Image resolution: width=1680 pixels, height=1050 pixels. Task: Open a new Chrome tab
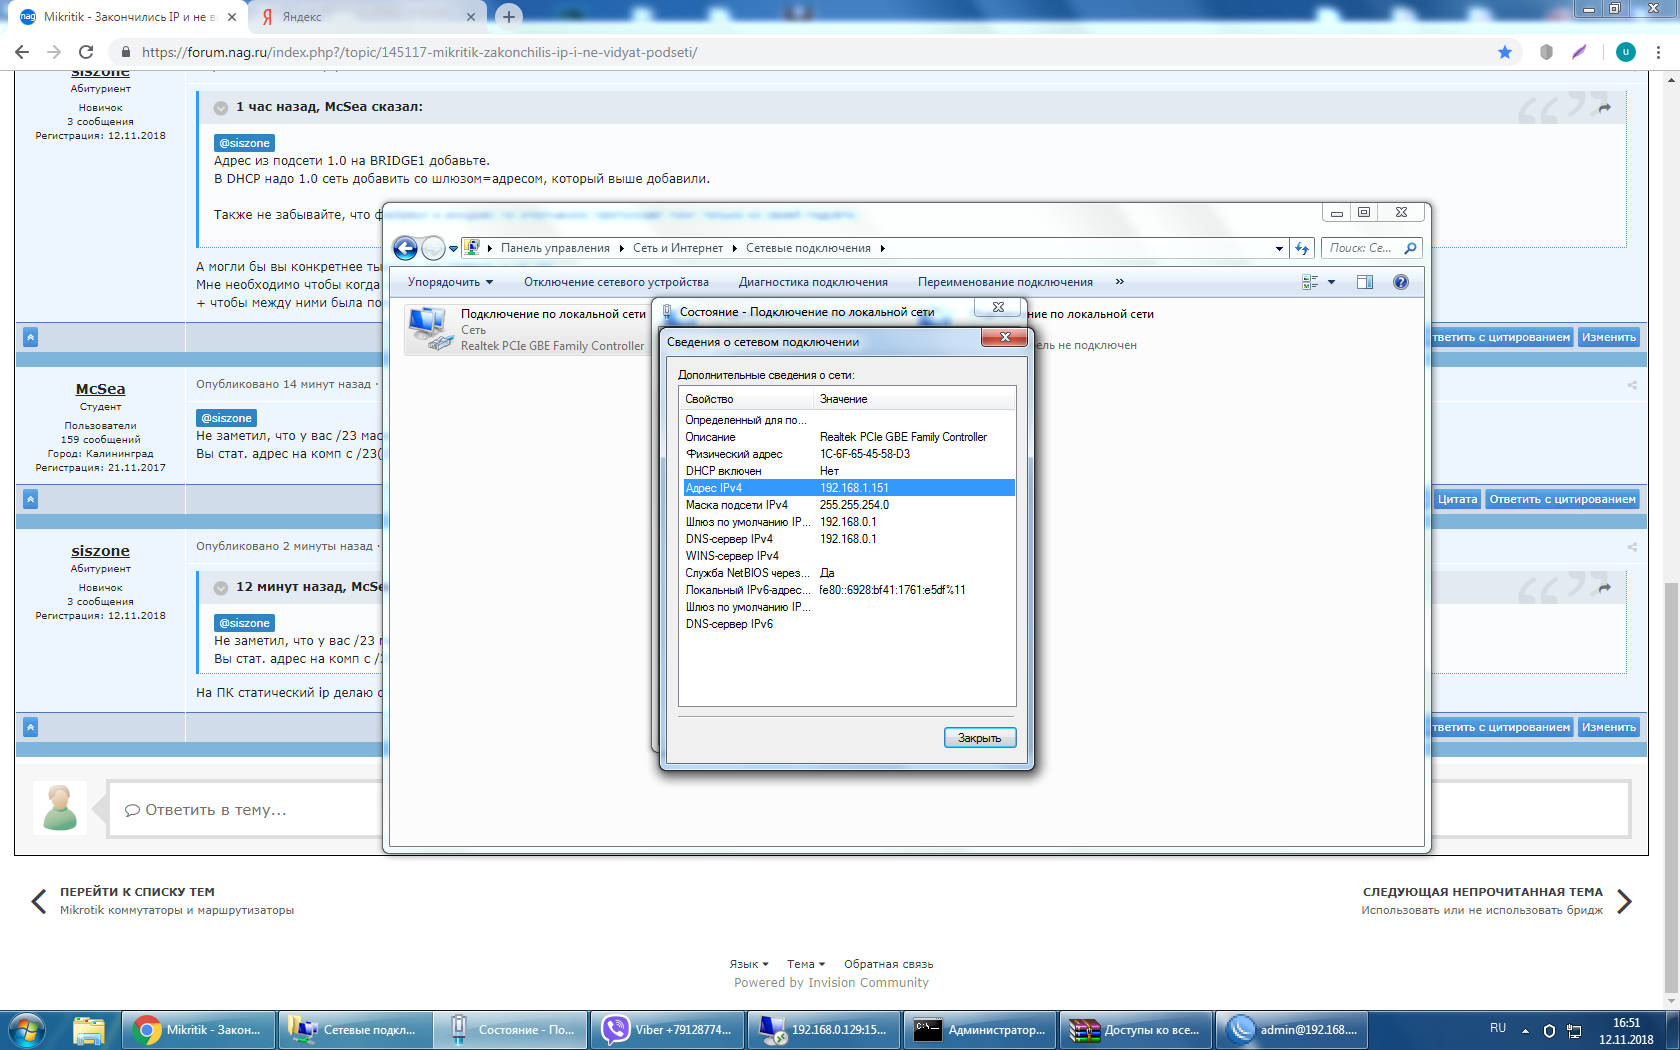(x=509, y=17)
